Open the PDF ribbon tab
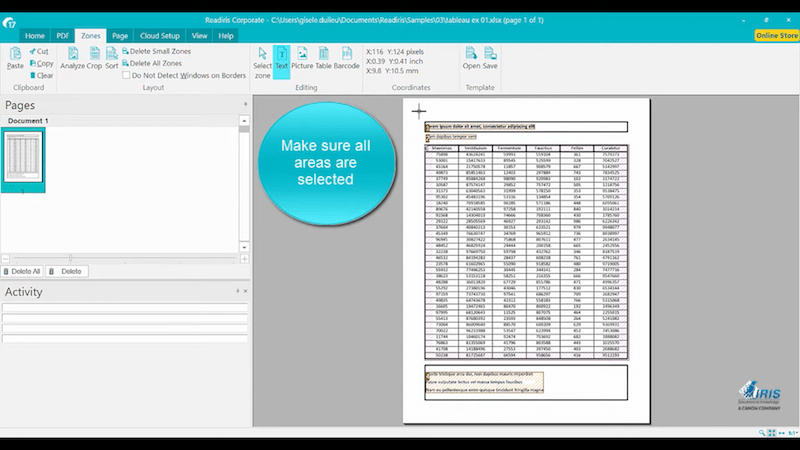 click(x=62, y=36)
